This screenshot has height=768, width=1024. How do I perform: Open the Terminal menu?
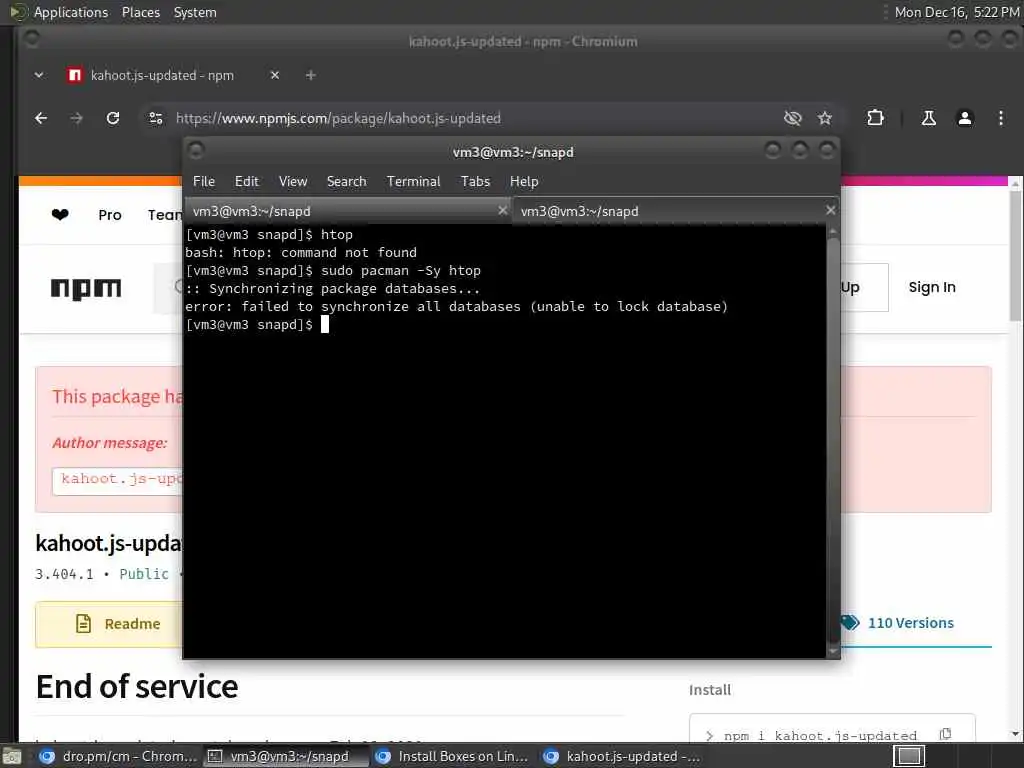413,181
